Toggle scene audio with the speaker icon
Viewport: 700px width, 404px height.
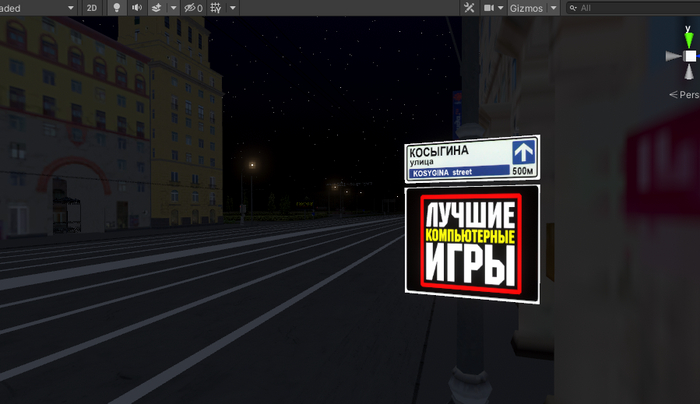[137, 8]
